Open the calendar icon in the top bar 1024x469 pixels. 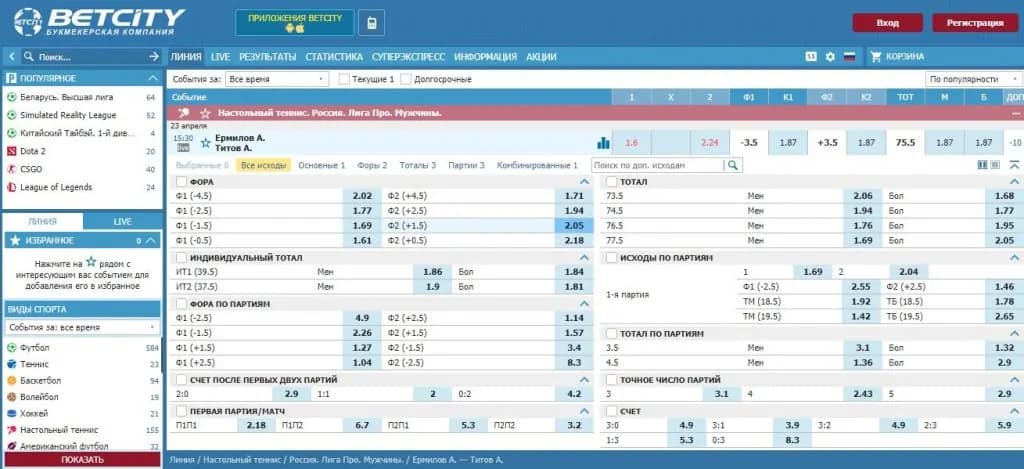pos(811,57)
